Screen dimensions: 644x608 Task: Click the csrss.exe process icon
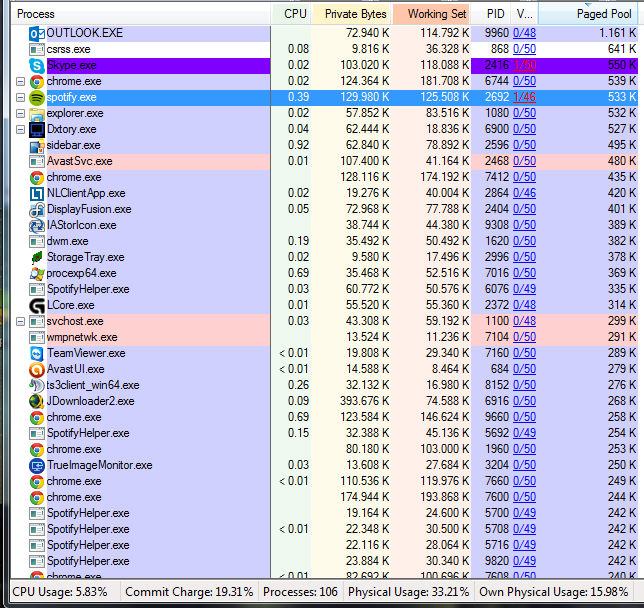coord(37,49)
